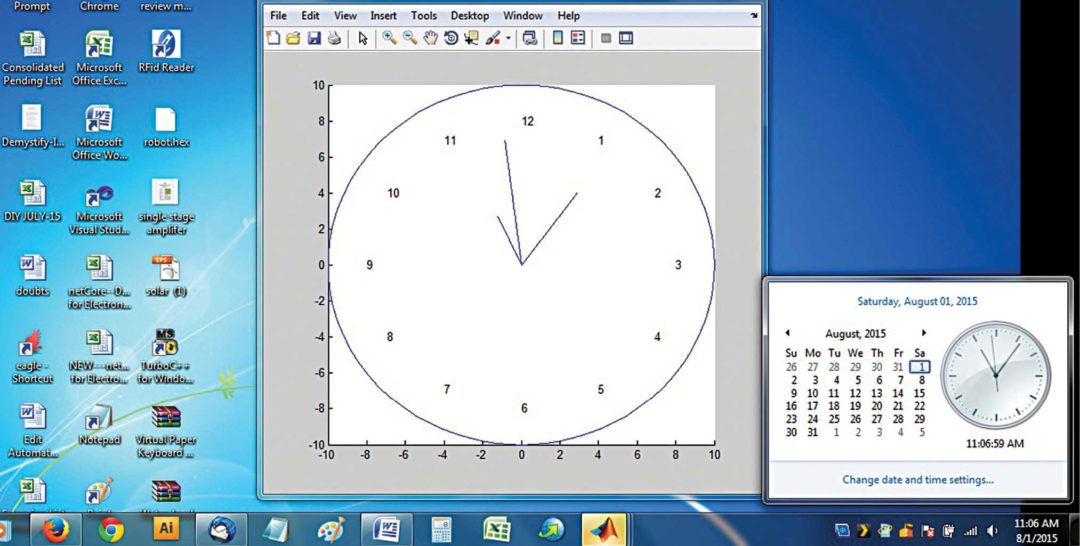Go to previous month in calendar
The width and height of the screenshot is (1080, 546).
coord(787,333)
